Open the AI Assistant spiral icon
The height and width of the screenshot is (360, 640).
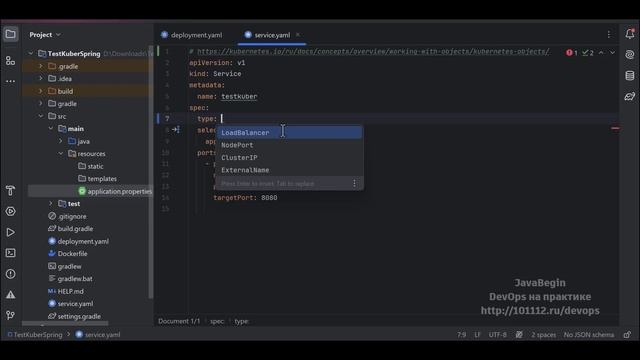tap(630, 54)
